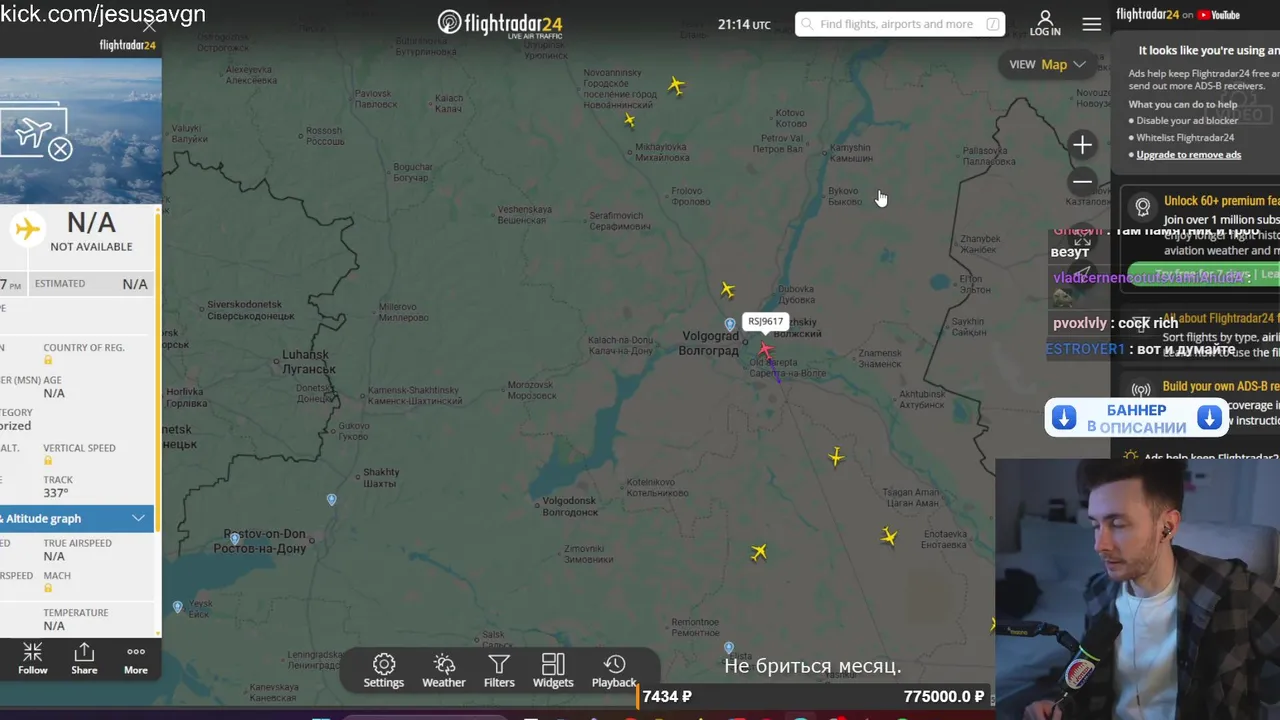Click the TRACK 337° value
The width and height of the screenshot is (1280, 720).
56,493
